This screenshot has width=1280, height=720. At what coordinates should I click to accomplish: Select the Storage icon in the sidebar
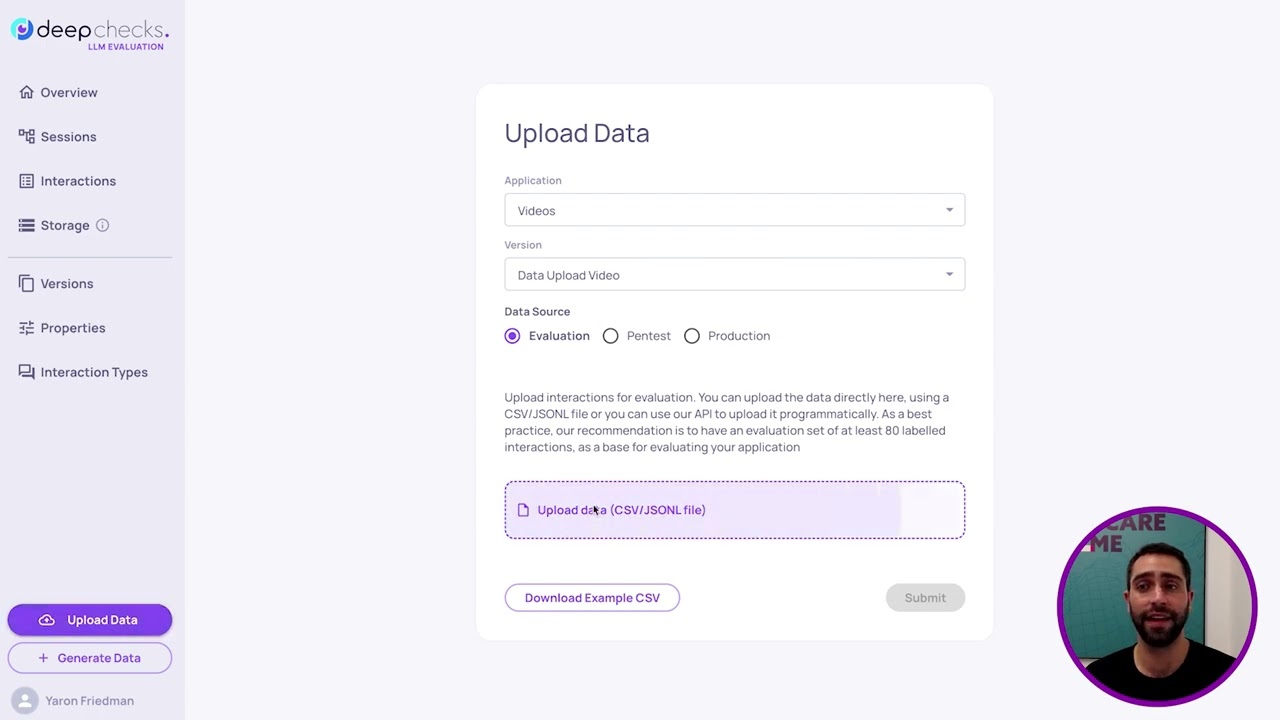pyautogui.click(x=26, y=225)
